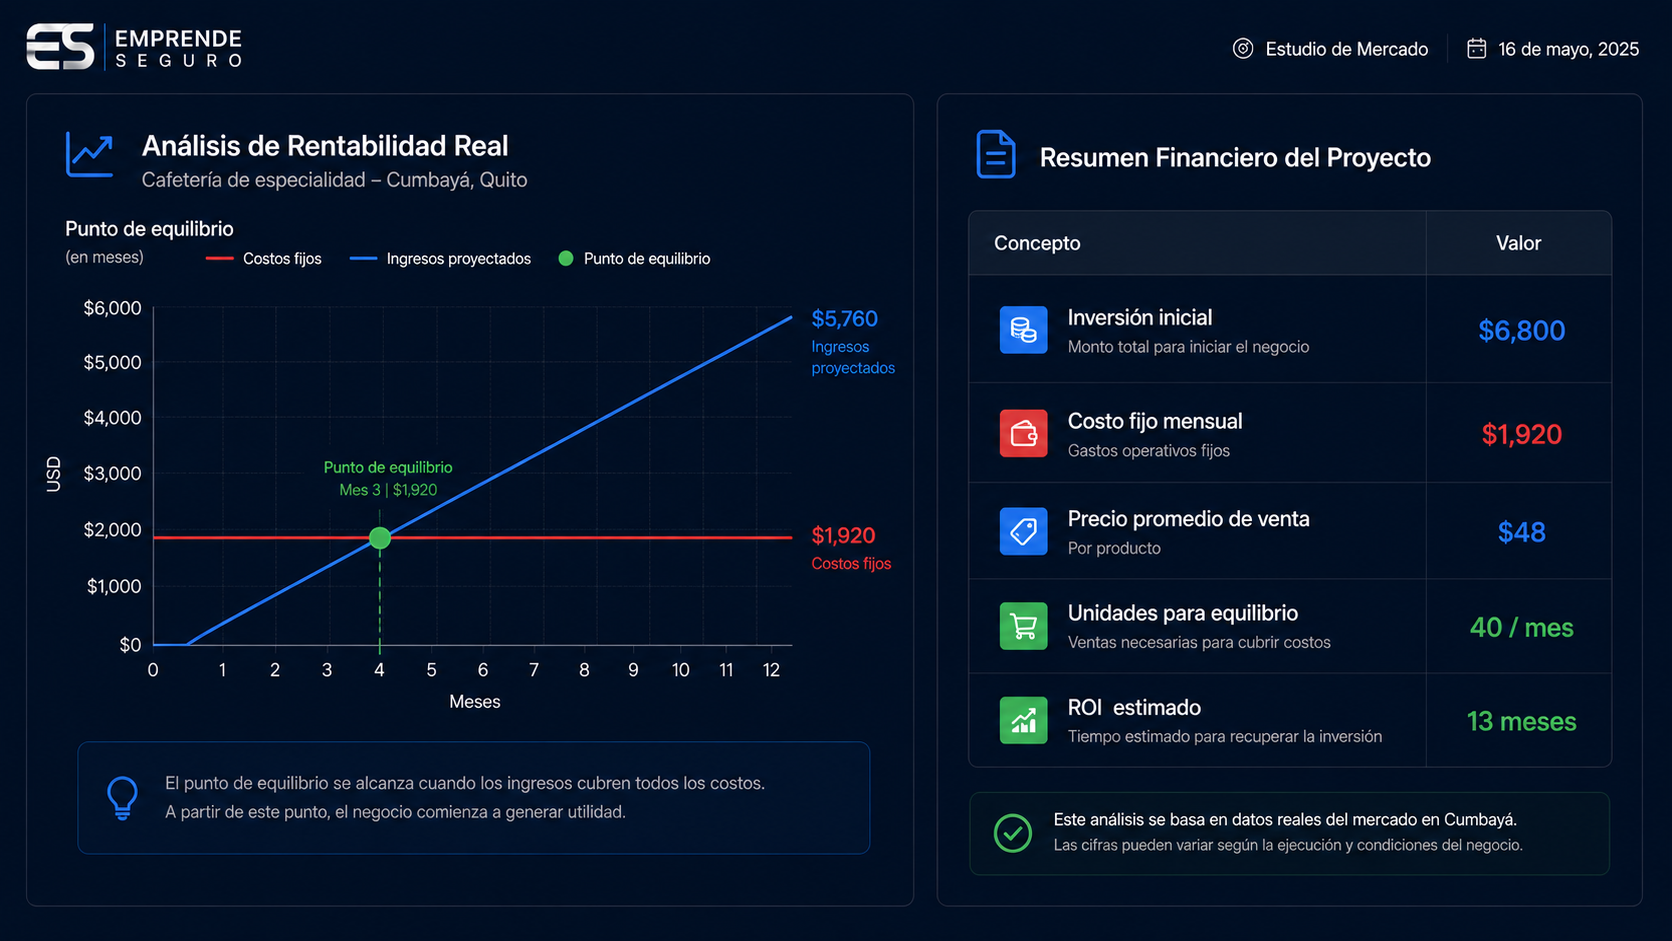1672x941 pixels.
Task: Click the Costos fijos label under the red $1,920
Action: 851,564
